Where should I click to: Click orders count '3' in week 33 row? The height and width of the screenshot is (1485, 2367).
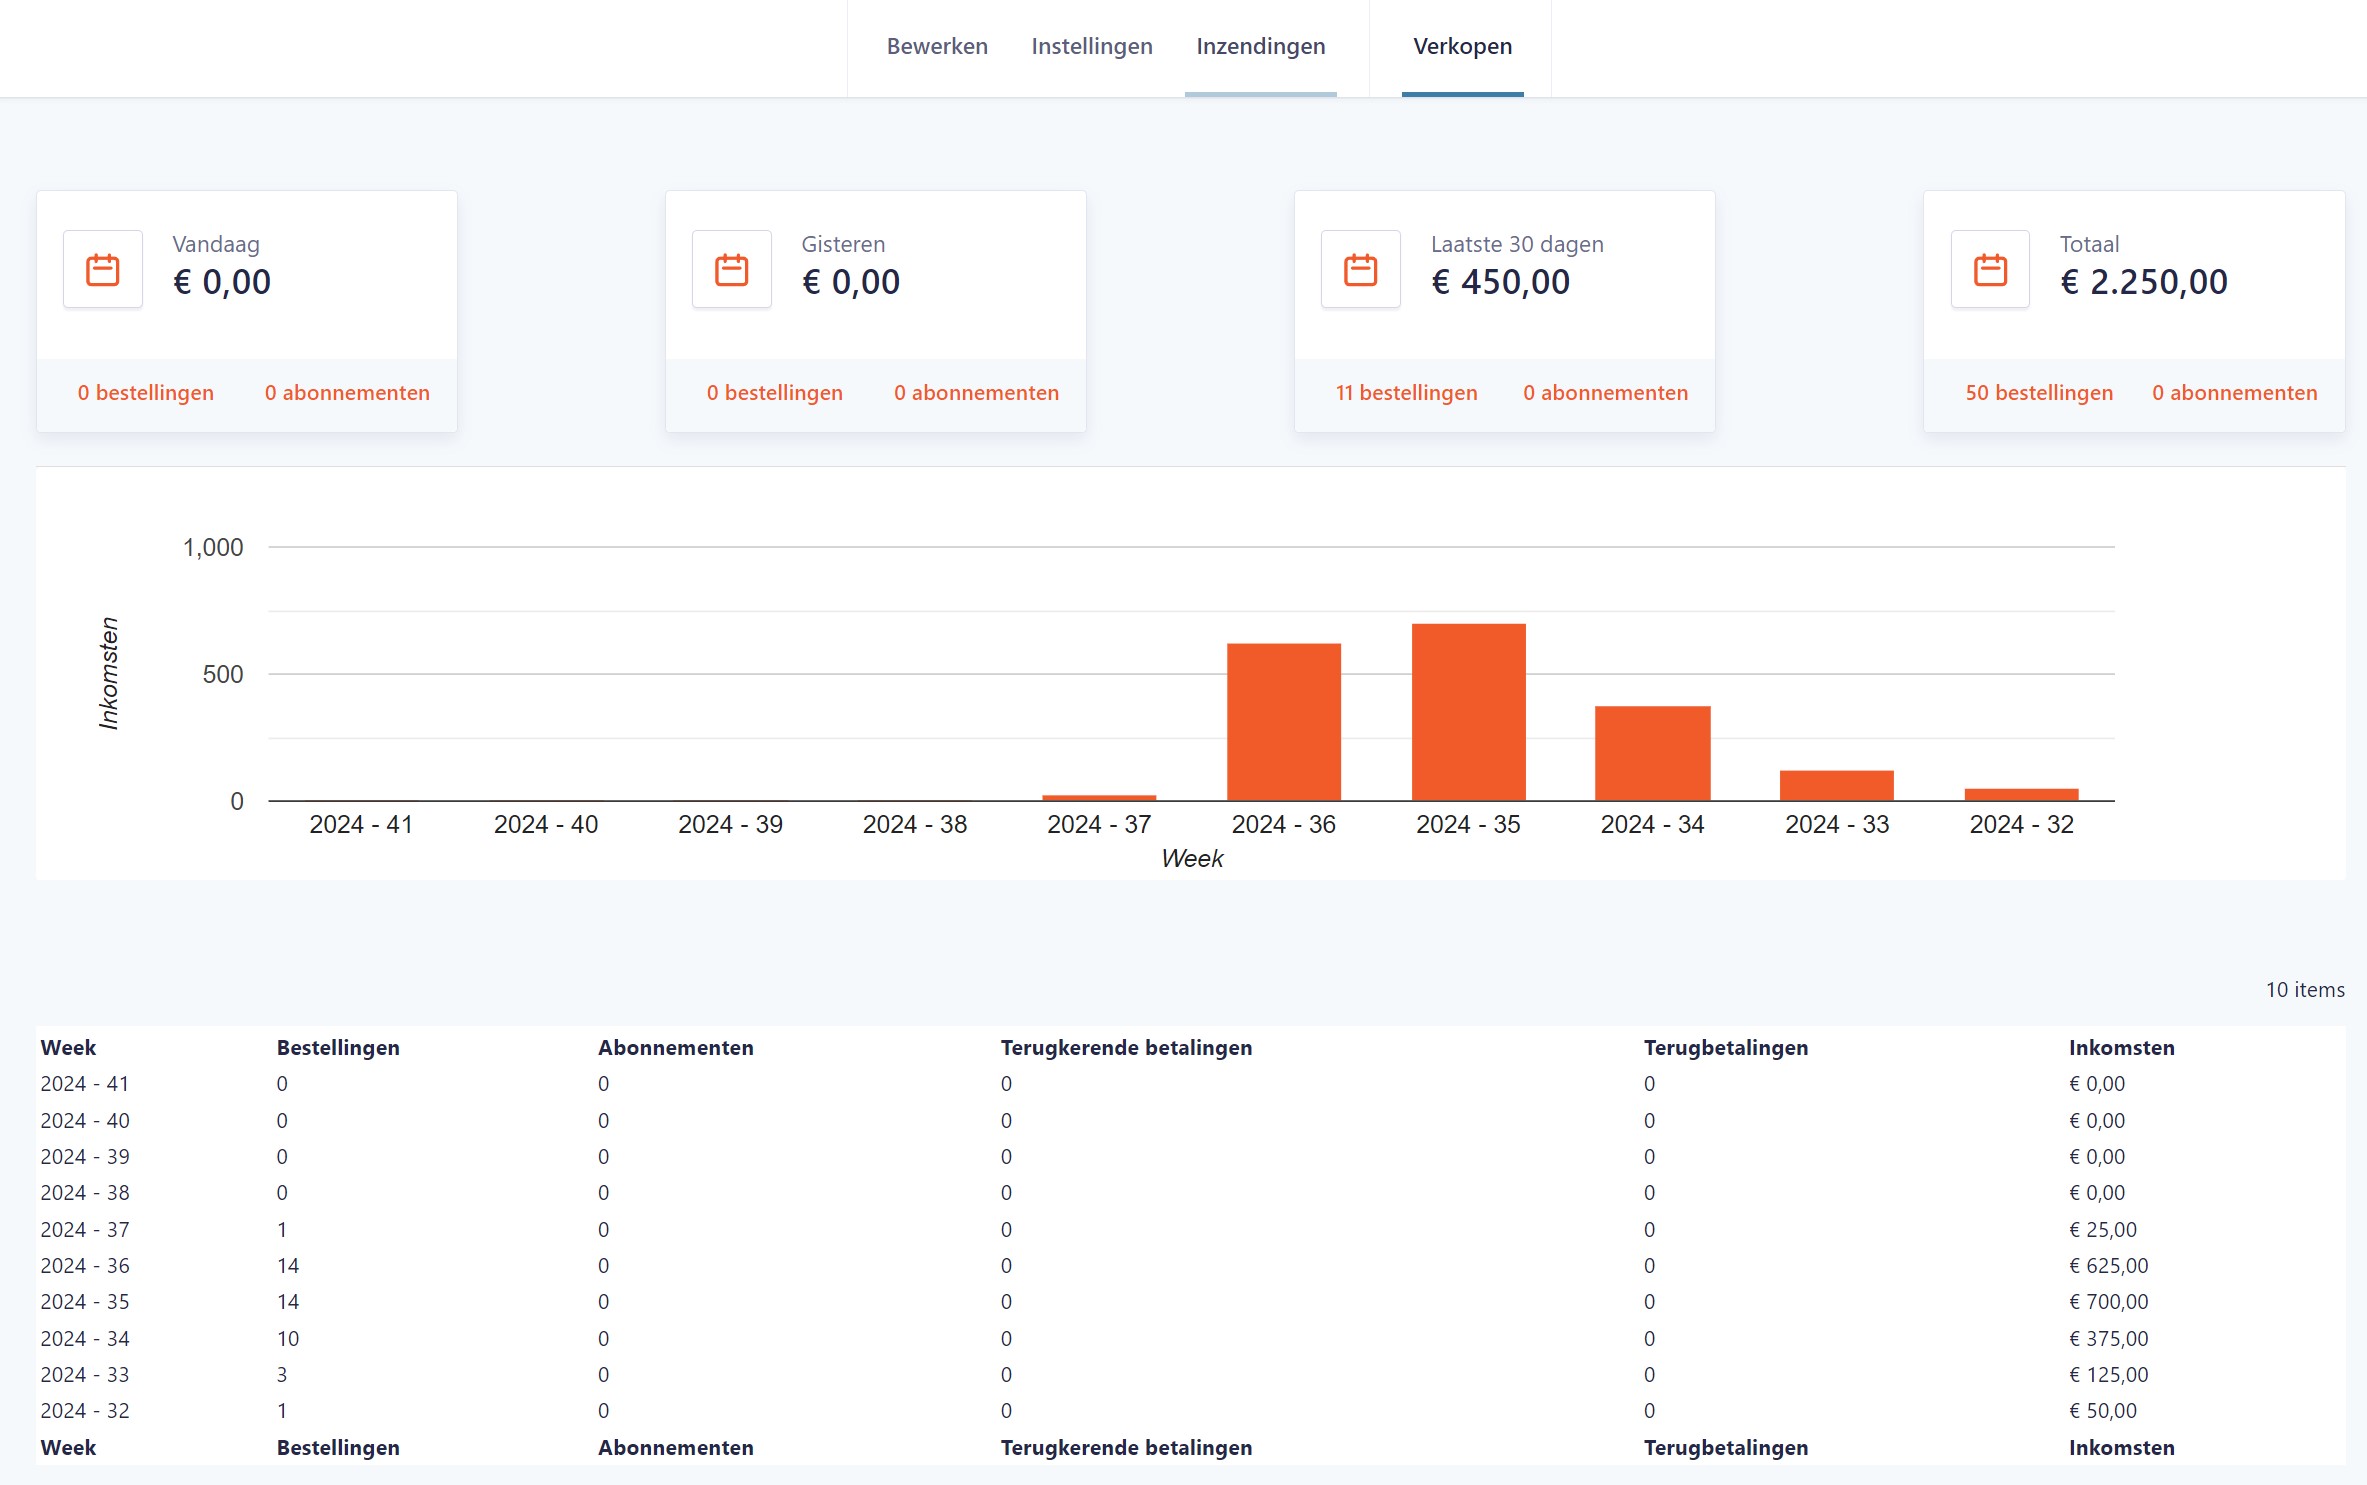pos(282,1375)
